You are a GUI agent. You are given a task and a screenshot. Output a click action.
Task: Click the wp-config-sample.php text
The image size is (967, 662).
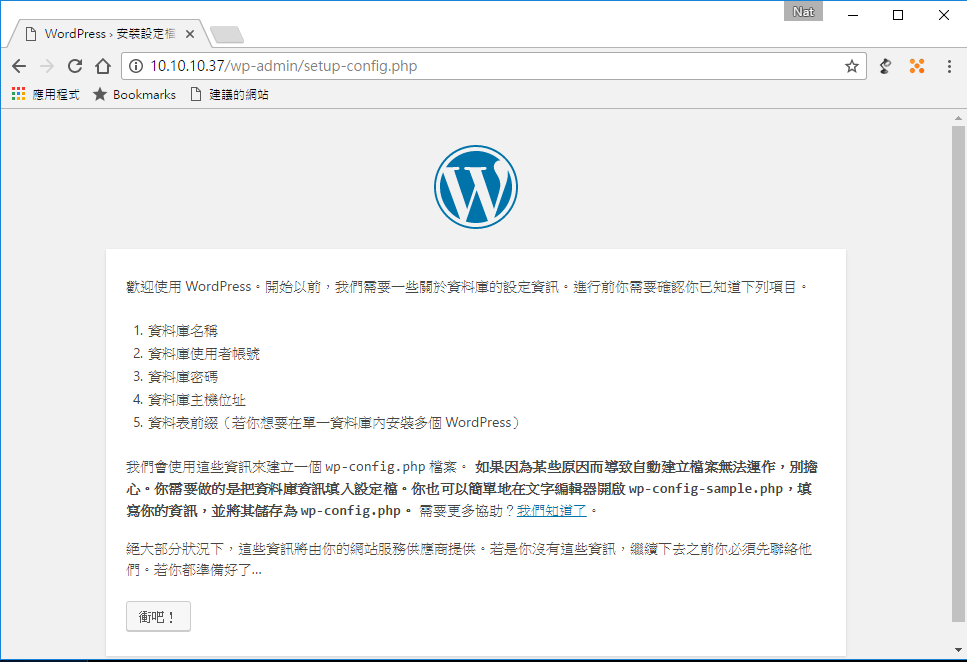tap(706, 489)
